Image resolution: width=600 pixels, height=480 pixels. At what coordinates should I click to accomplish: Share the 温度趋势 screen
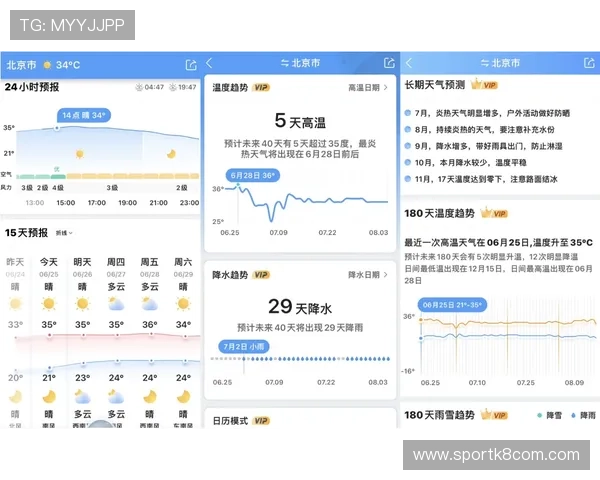(389, 63)
